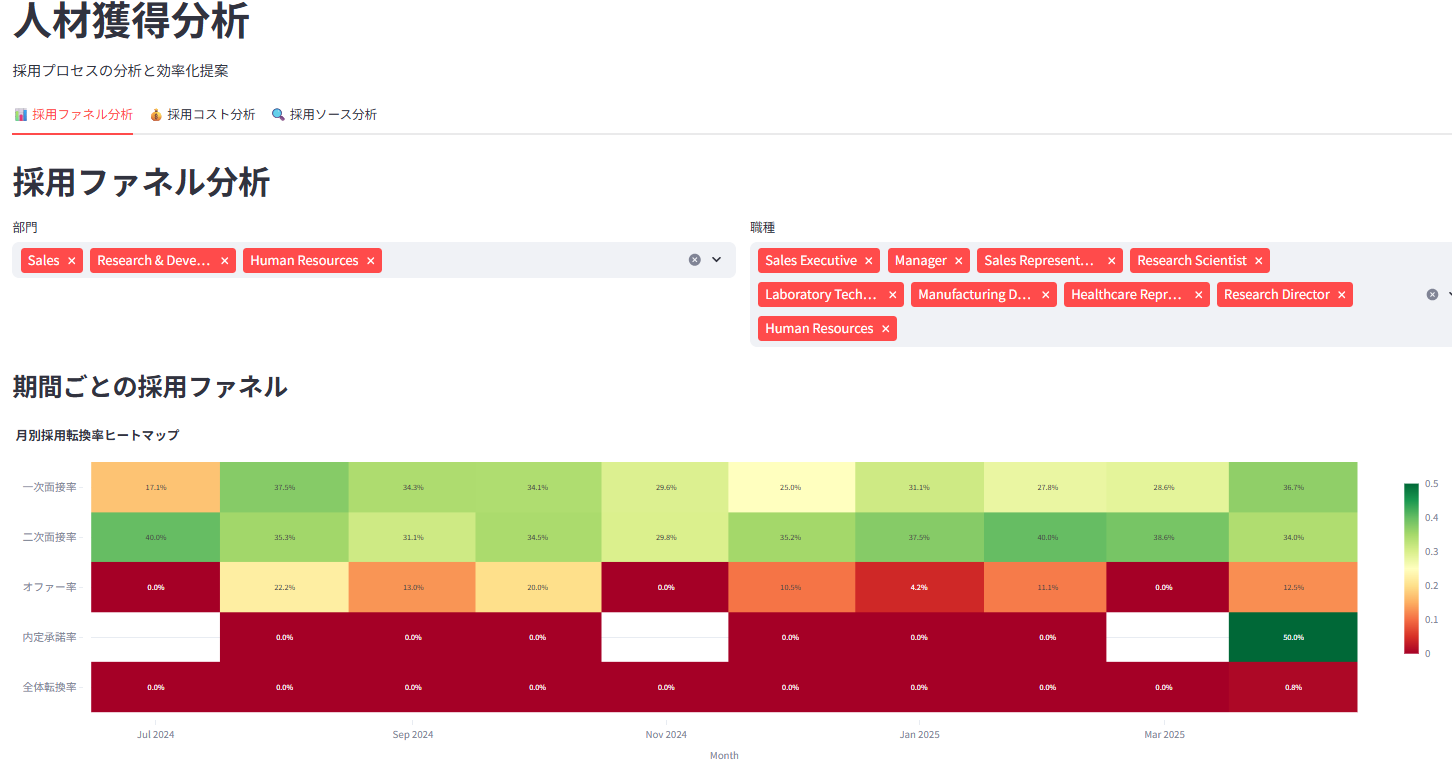Click the 34.3% heatmap cell
The width and height of the screenshot is (1452, 776).
point(413,487)
